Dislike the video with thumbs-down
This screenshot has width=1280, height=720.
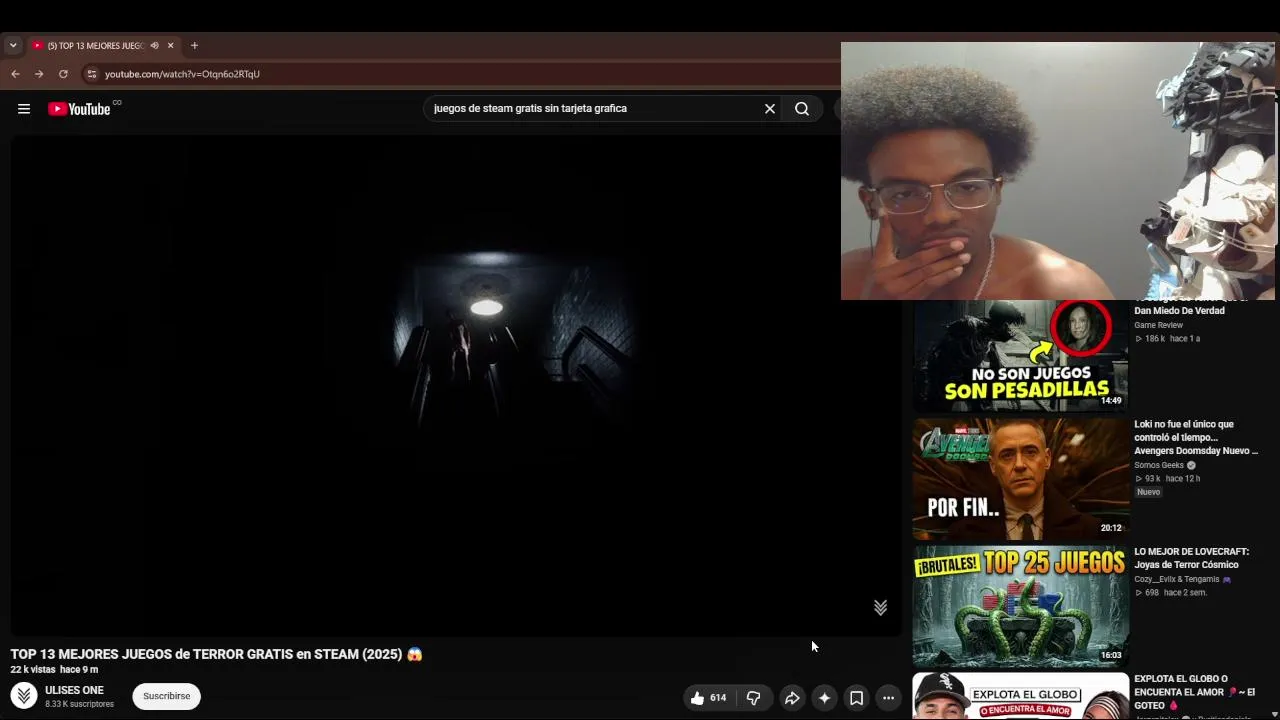(x=754, y=698)
